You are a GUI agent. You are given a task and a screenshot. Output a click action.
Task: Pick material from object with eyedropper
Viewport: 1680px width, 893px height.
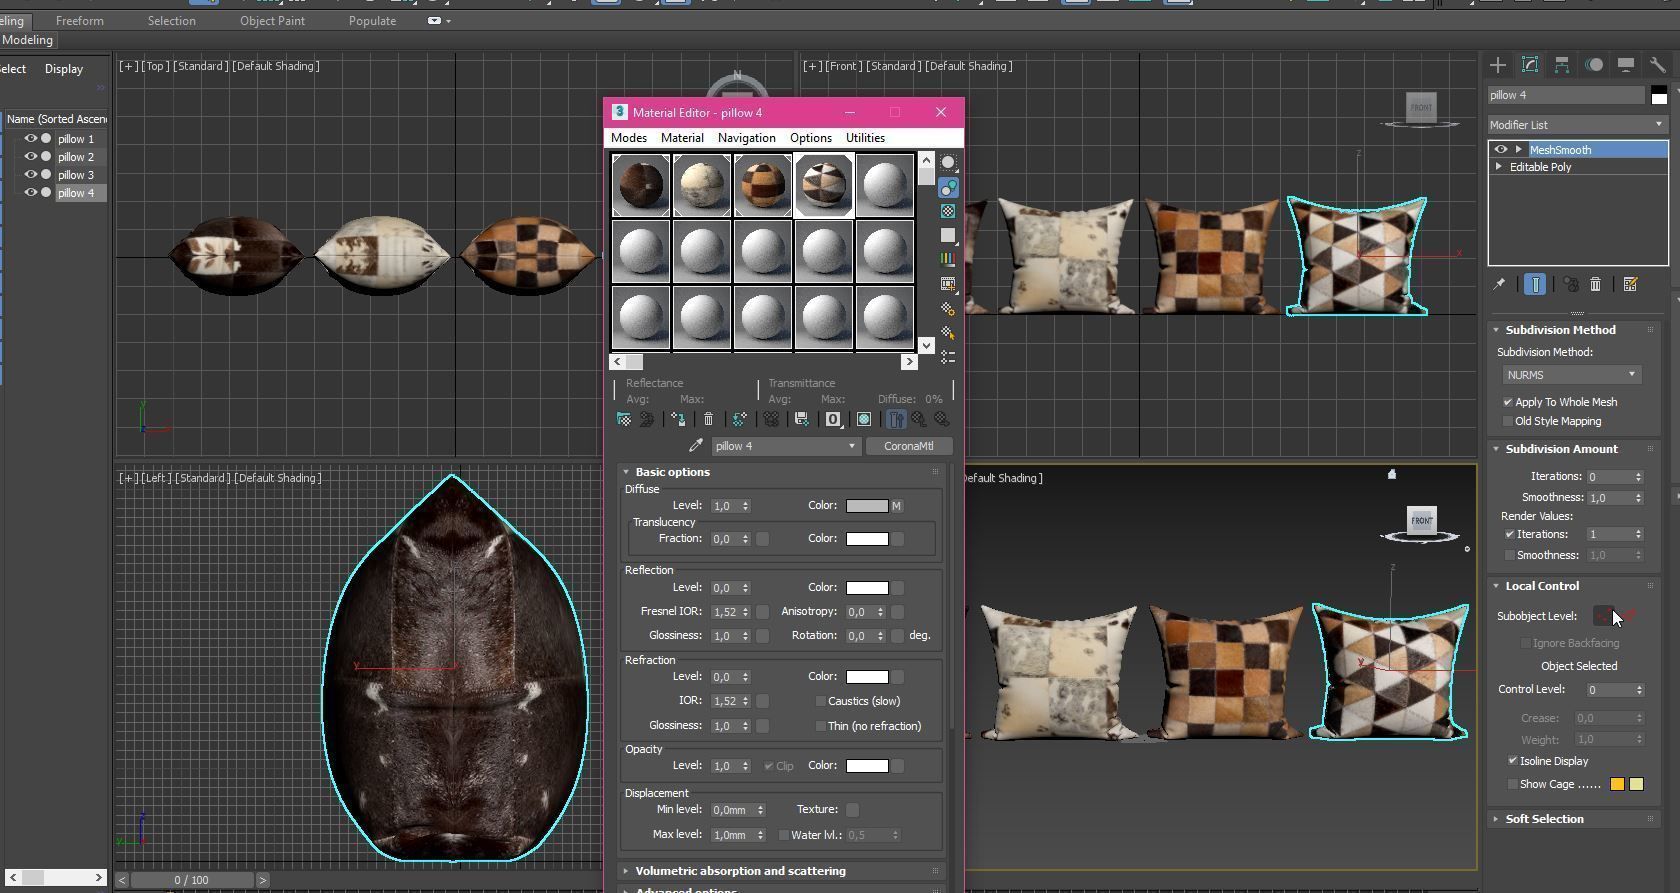[x=696, y=446]
